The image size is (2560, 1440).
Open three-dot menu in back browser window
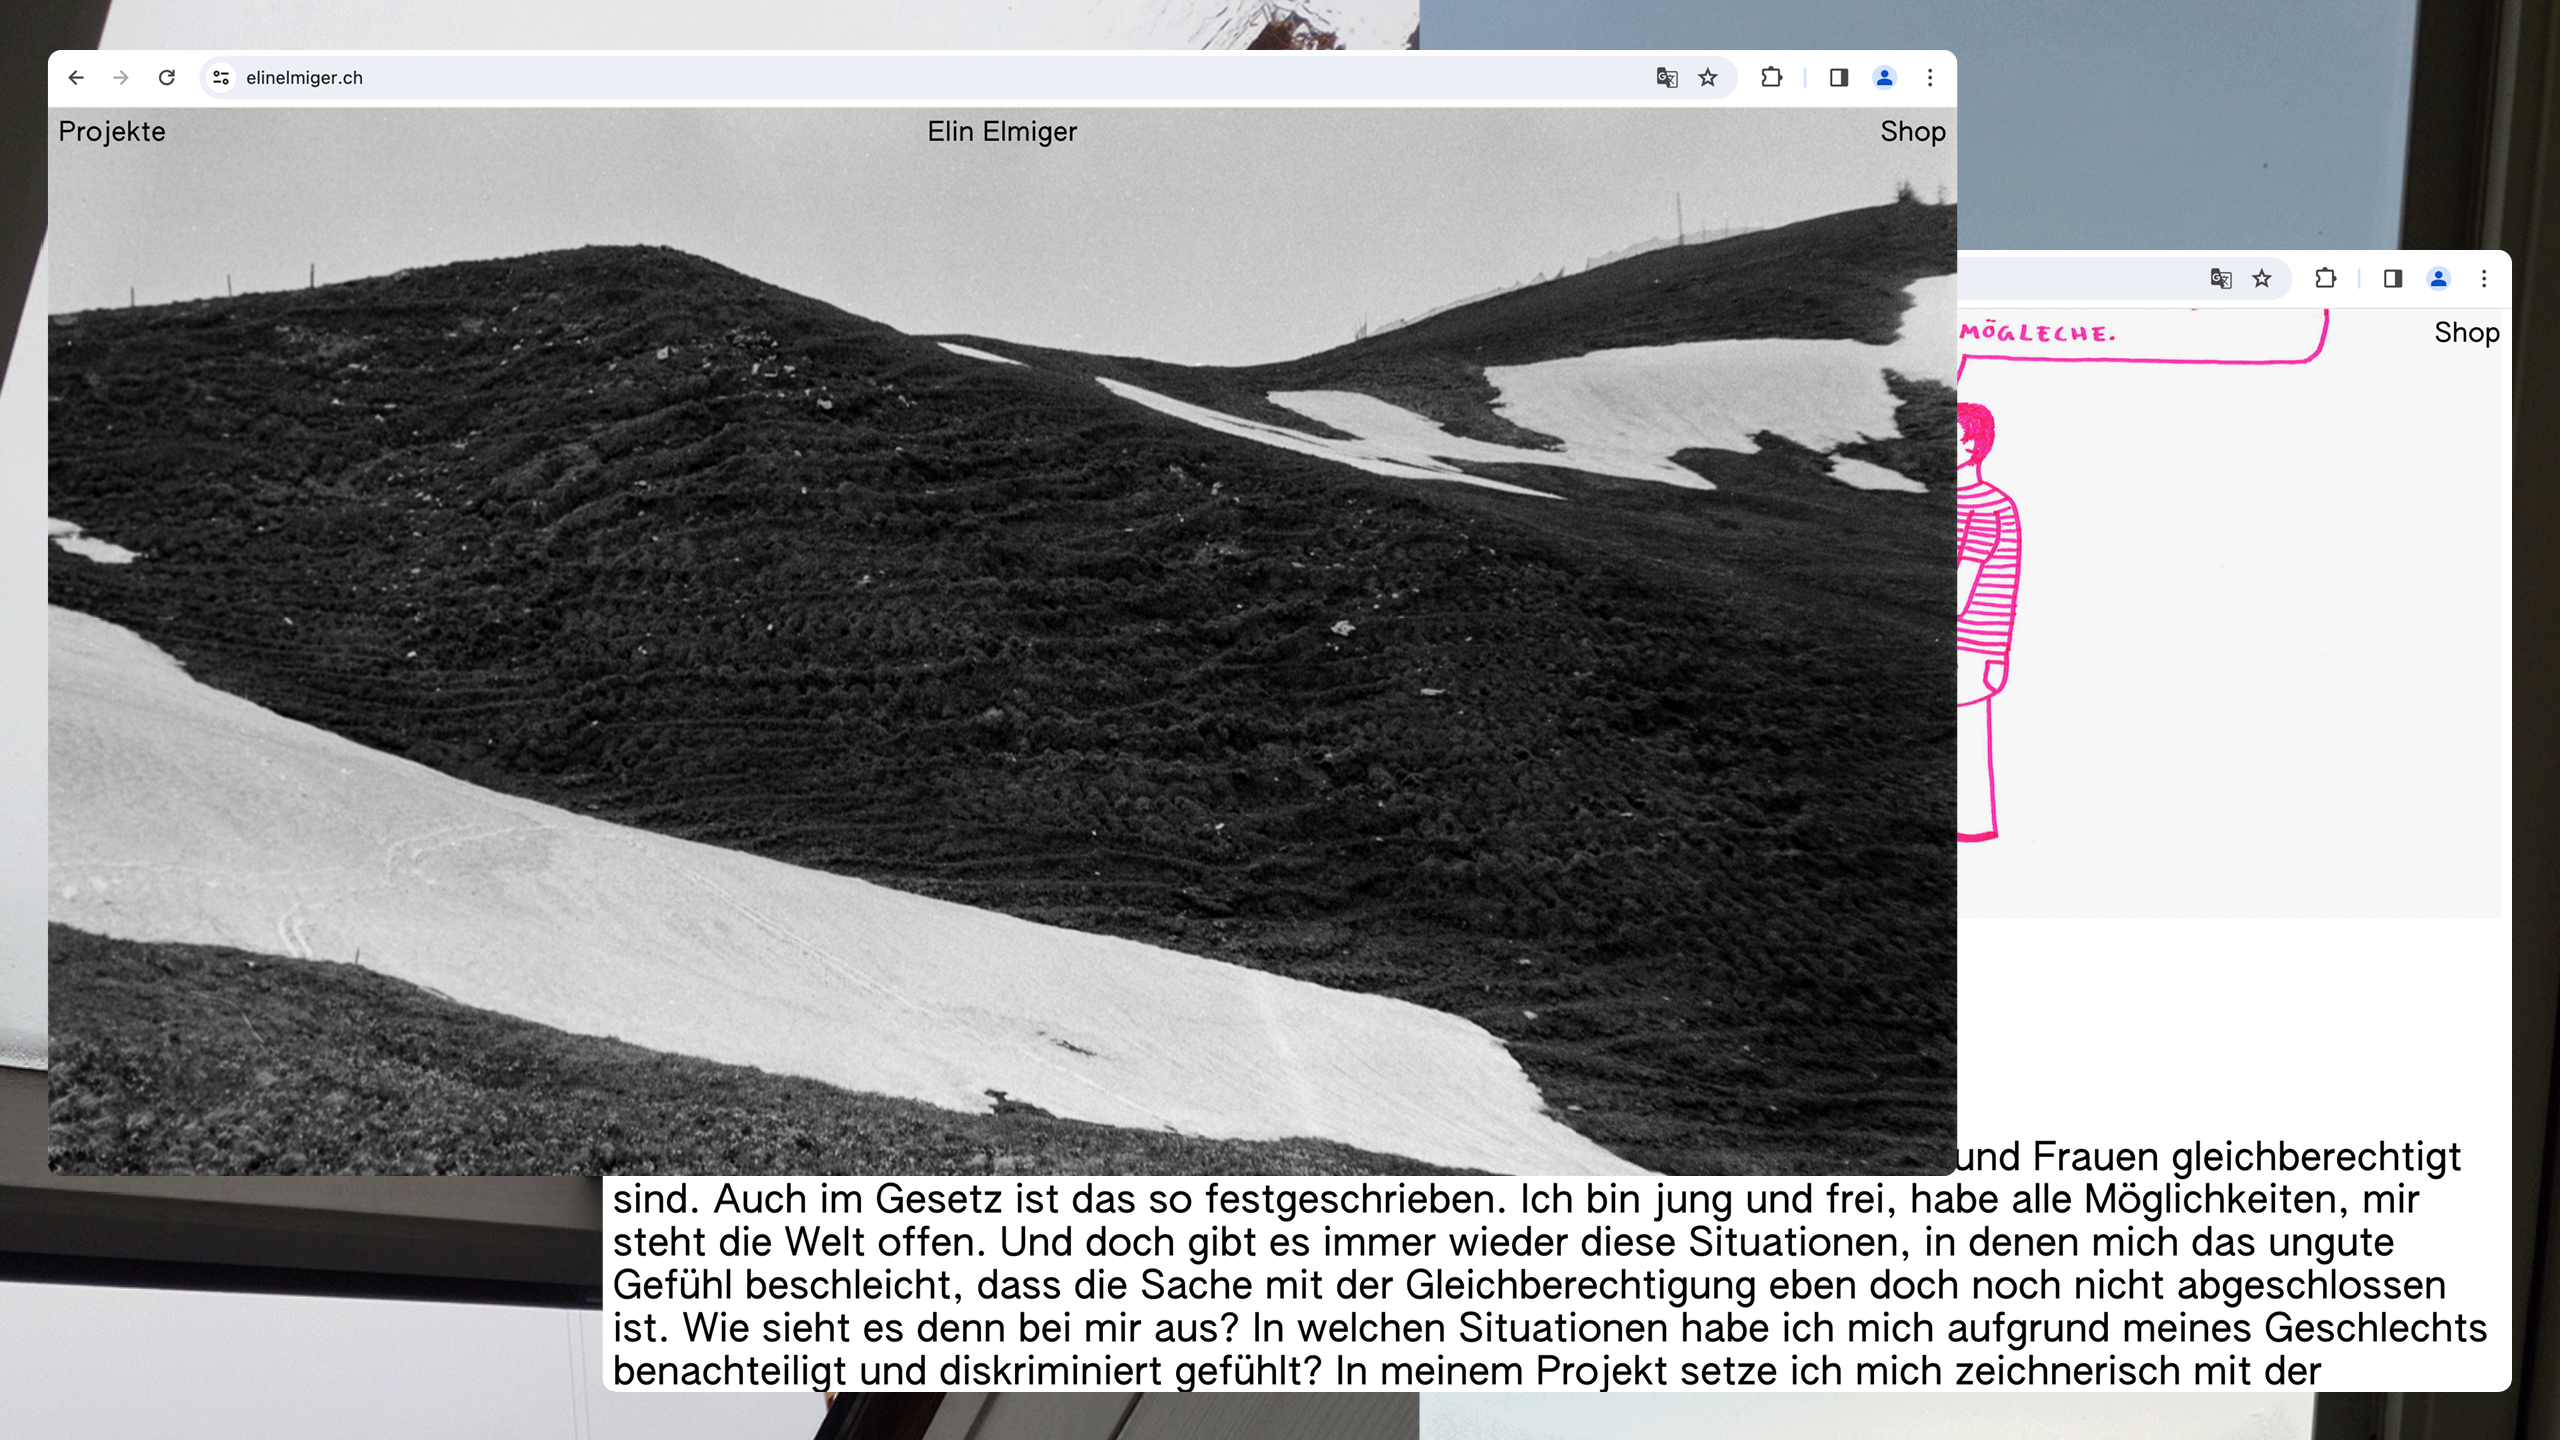coord(2484,278)
